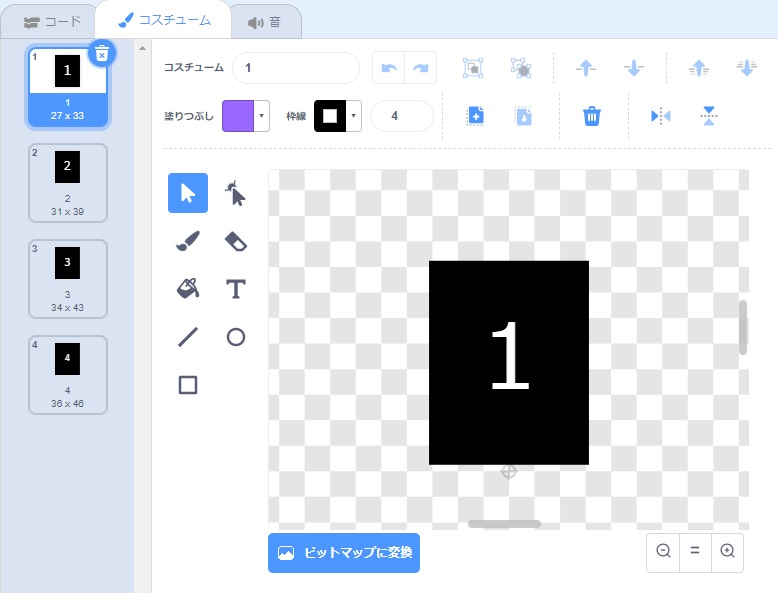This screenshot has width=778, height=593.
Task: Choose the Reshape tool
Action: coord(236,194)
